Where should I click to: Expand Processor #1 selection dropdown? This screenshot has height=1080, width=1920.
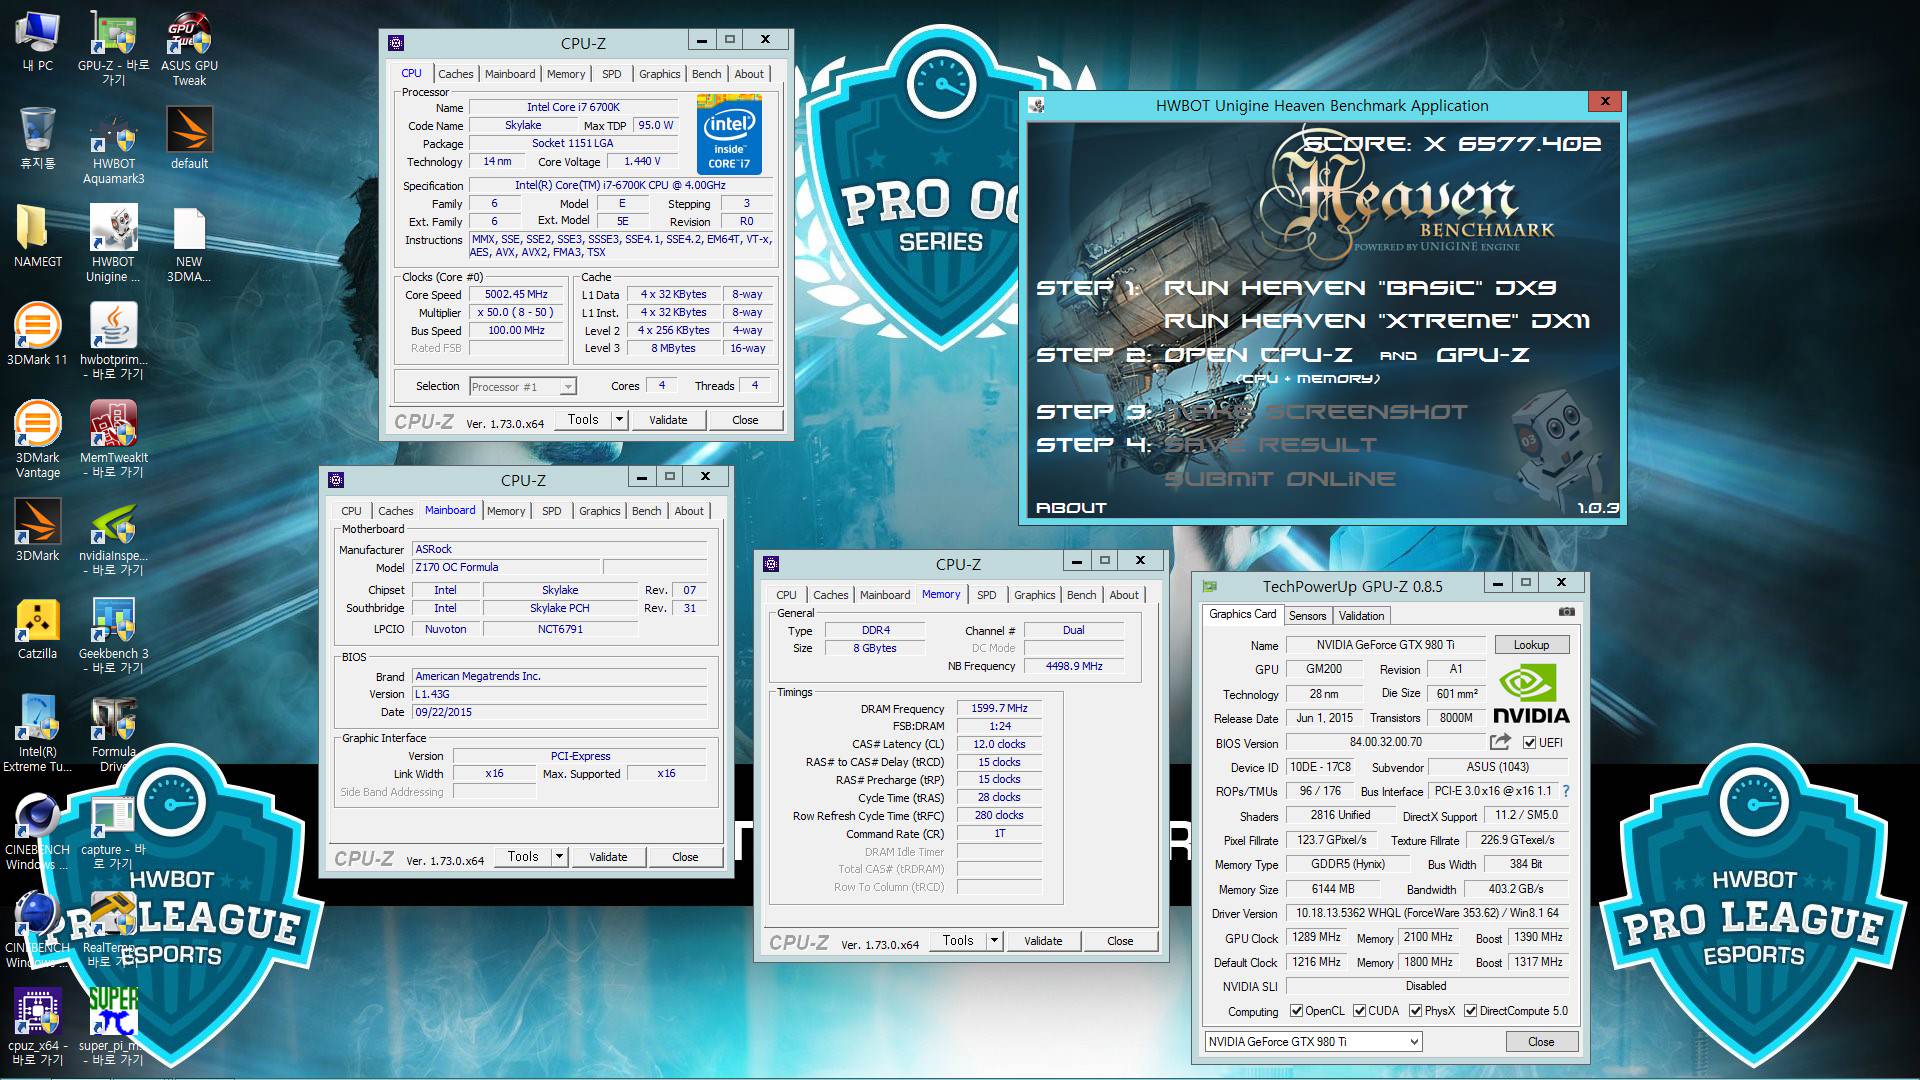coord(568,387)
